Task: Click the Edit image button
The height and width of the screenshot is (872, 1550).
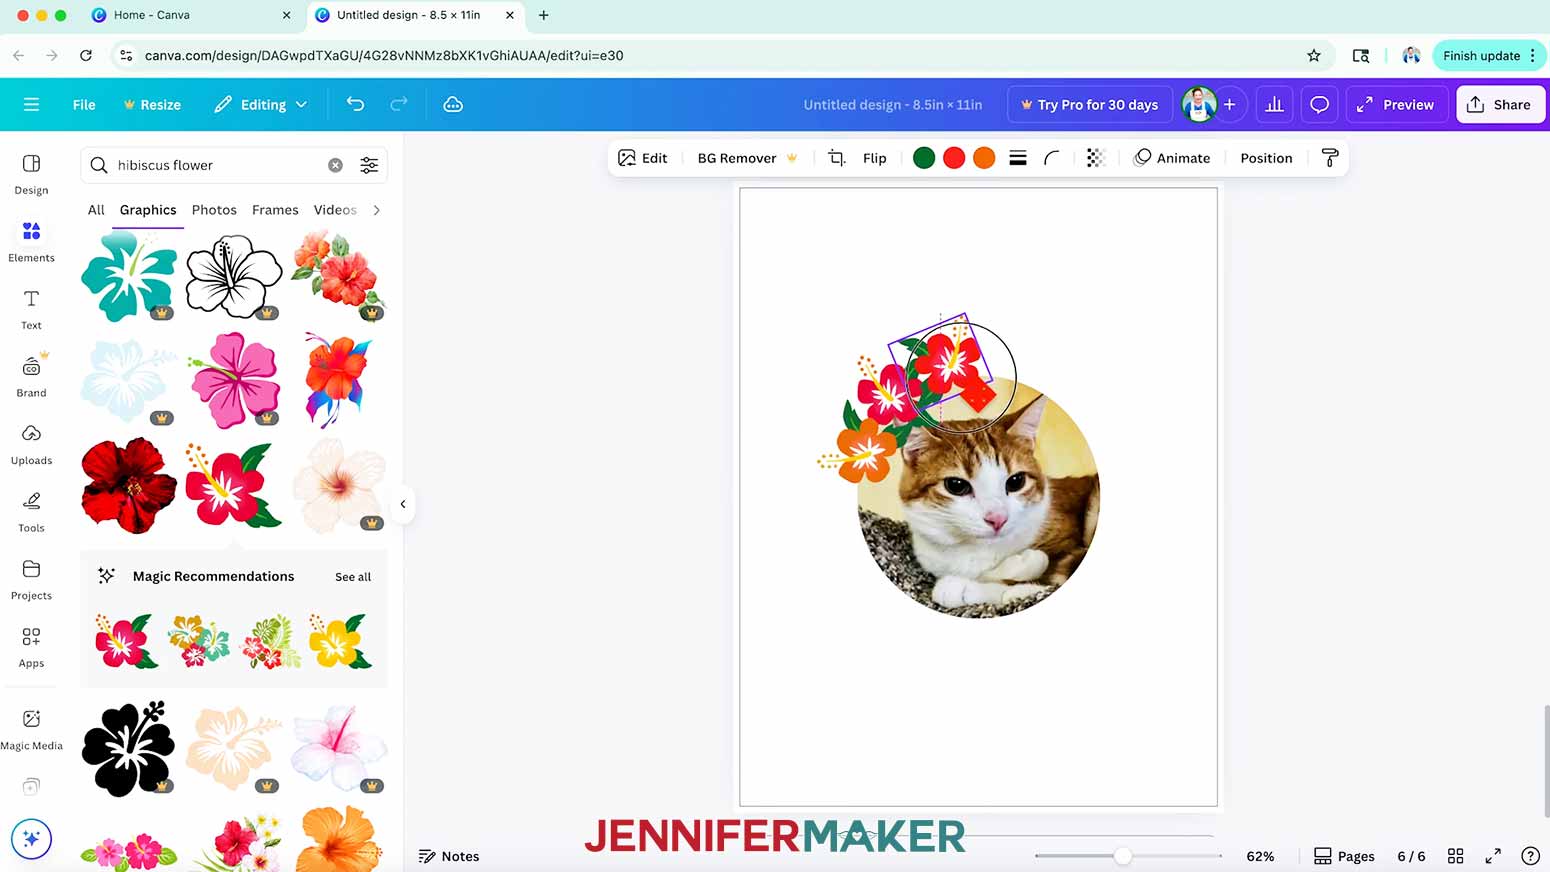Action: click(643, 158)
